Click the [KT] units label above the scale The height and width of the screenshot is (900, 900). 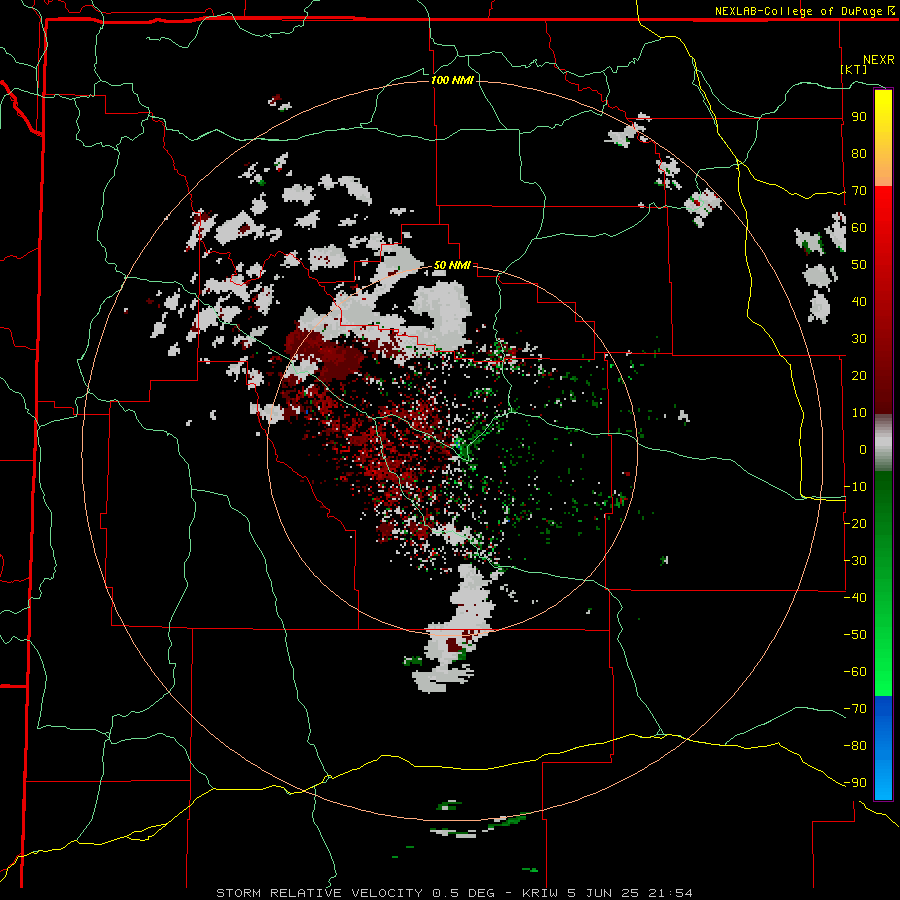(x=854, y=69)
